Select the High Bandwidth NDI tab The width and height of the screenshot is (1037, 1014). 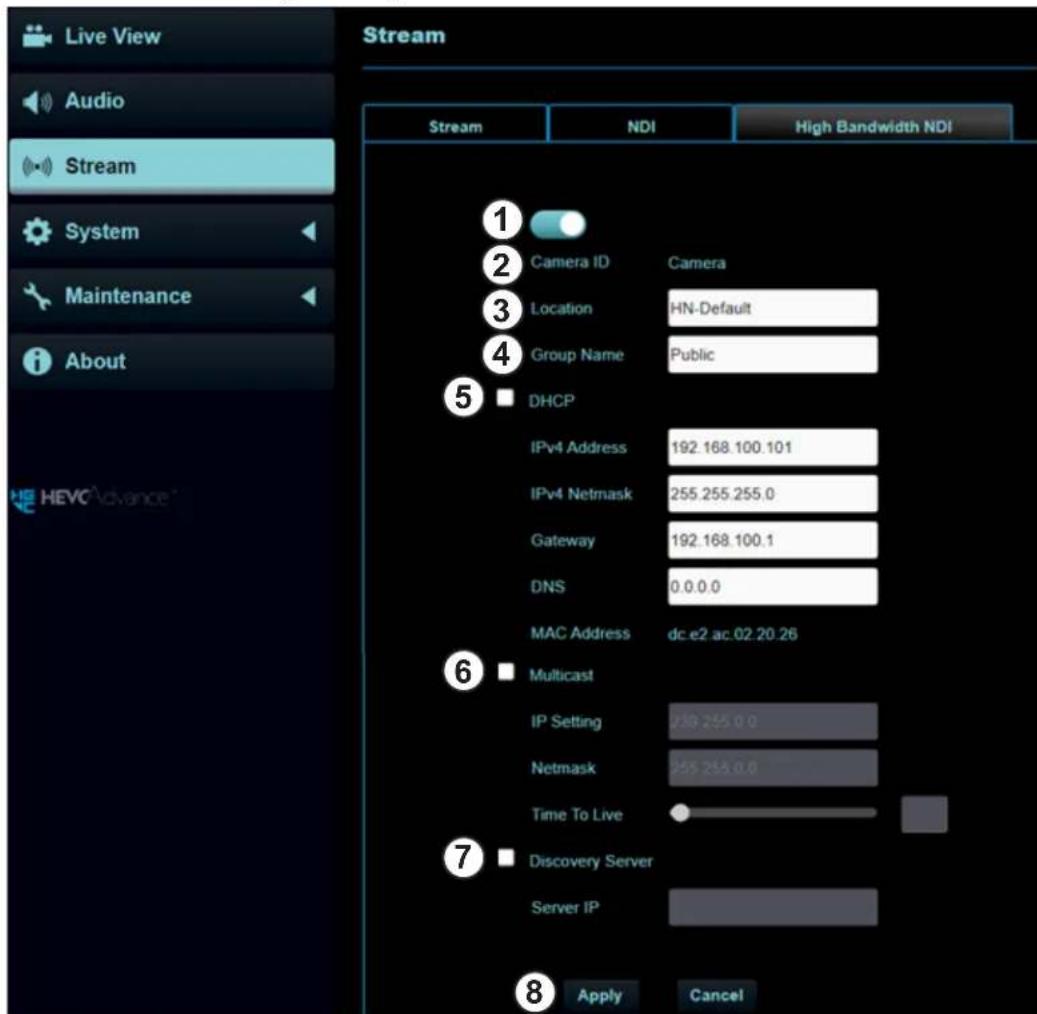873,124
